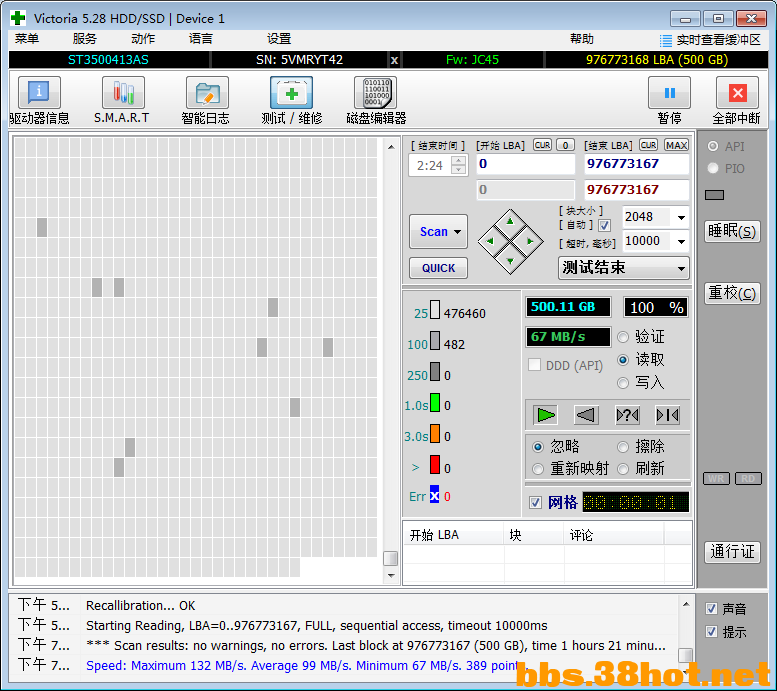Image resolution: width=777 pixels, height=691 pixels.
Task: Toggle the Grid (网格) checkbox
Action: click(x=535, y=503)
